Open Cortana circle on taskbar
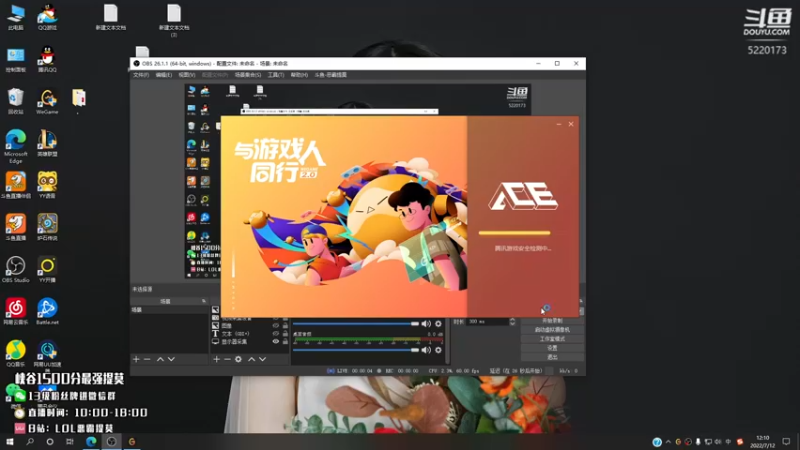 [x=49, y=442]
